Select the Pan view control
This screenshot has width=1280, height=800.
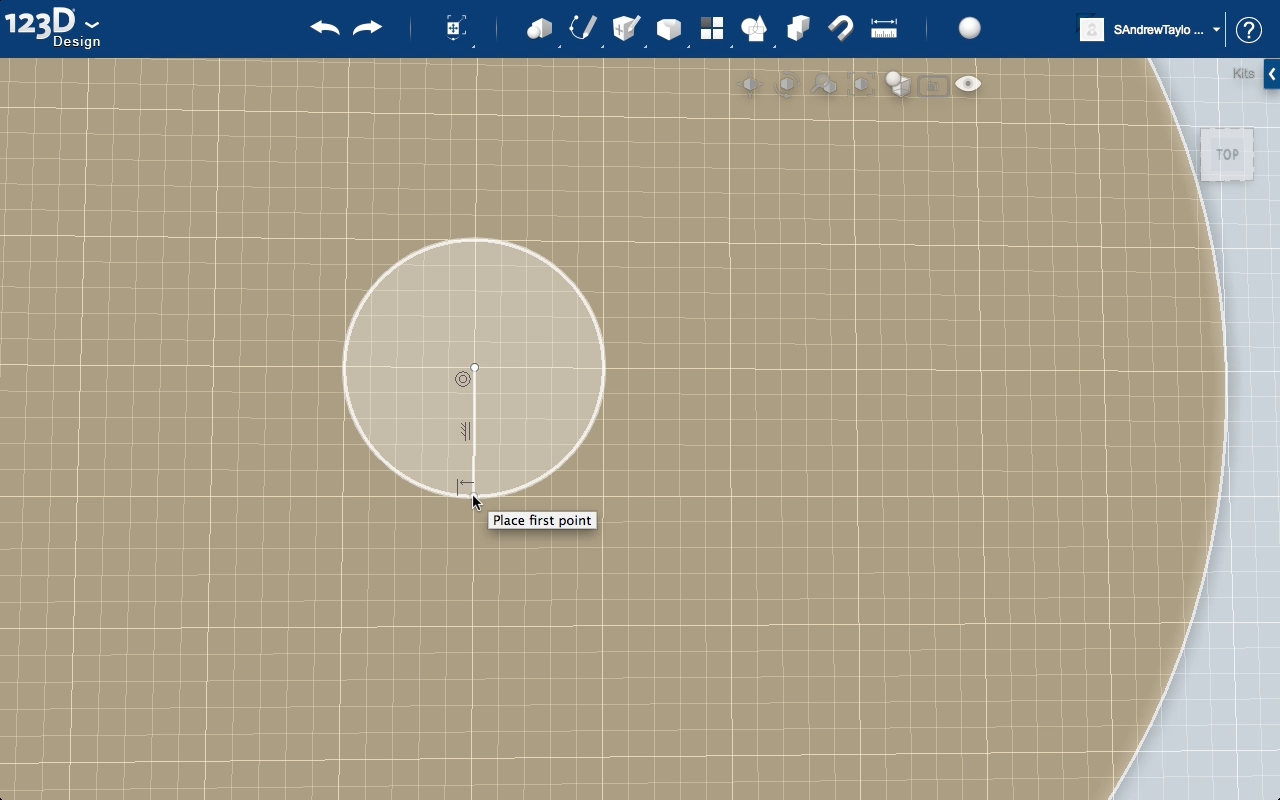pos(752,85)
